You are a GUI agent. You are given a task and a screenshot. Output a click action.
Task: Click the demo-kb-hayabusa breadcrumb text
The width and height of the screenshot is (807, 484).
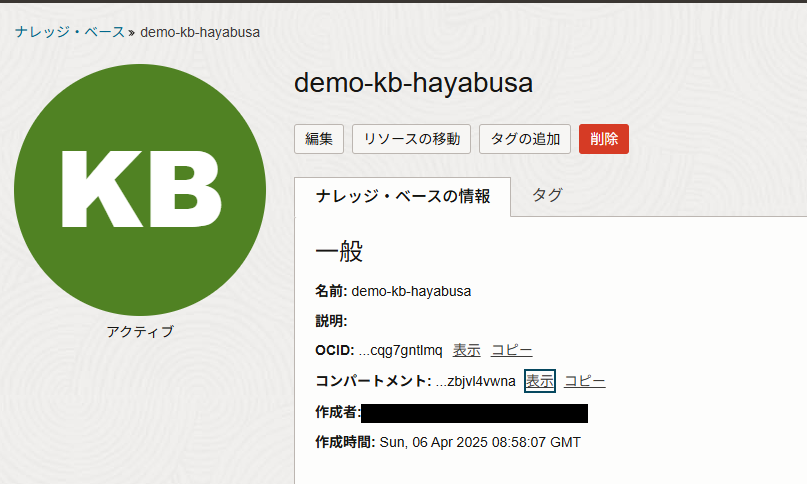(x=200, y=32)
